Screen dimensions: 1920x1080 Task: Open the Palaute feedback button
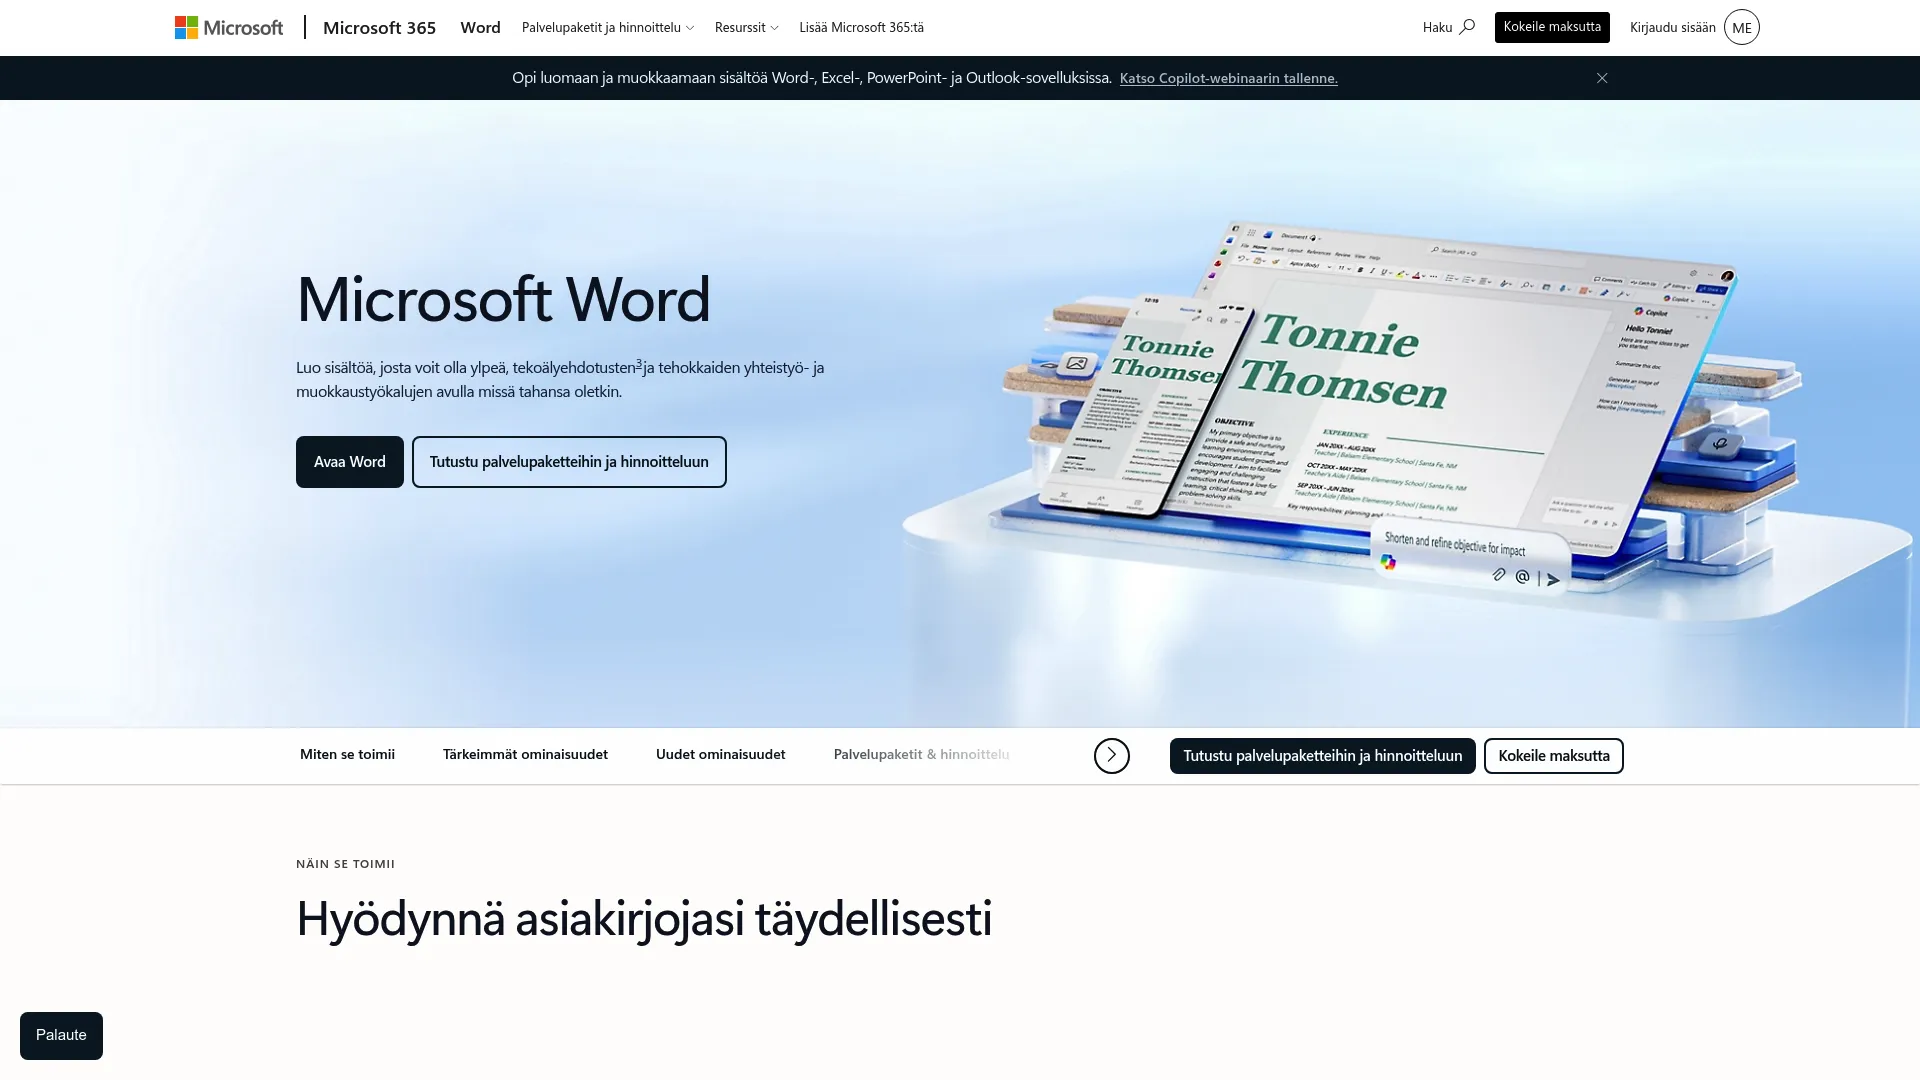[61, 1036]
